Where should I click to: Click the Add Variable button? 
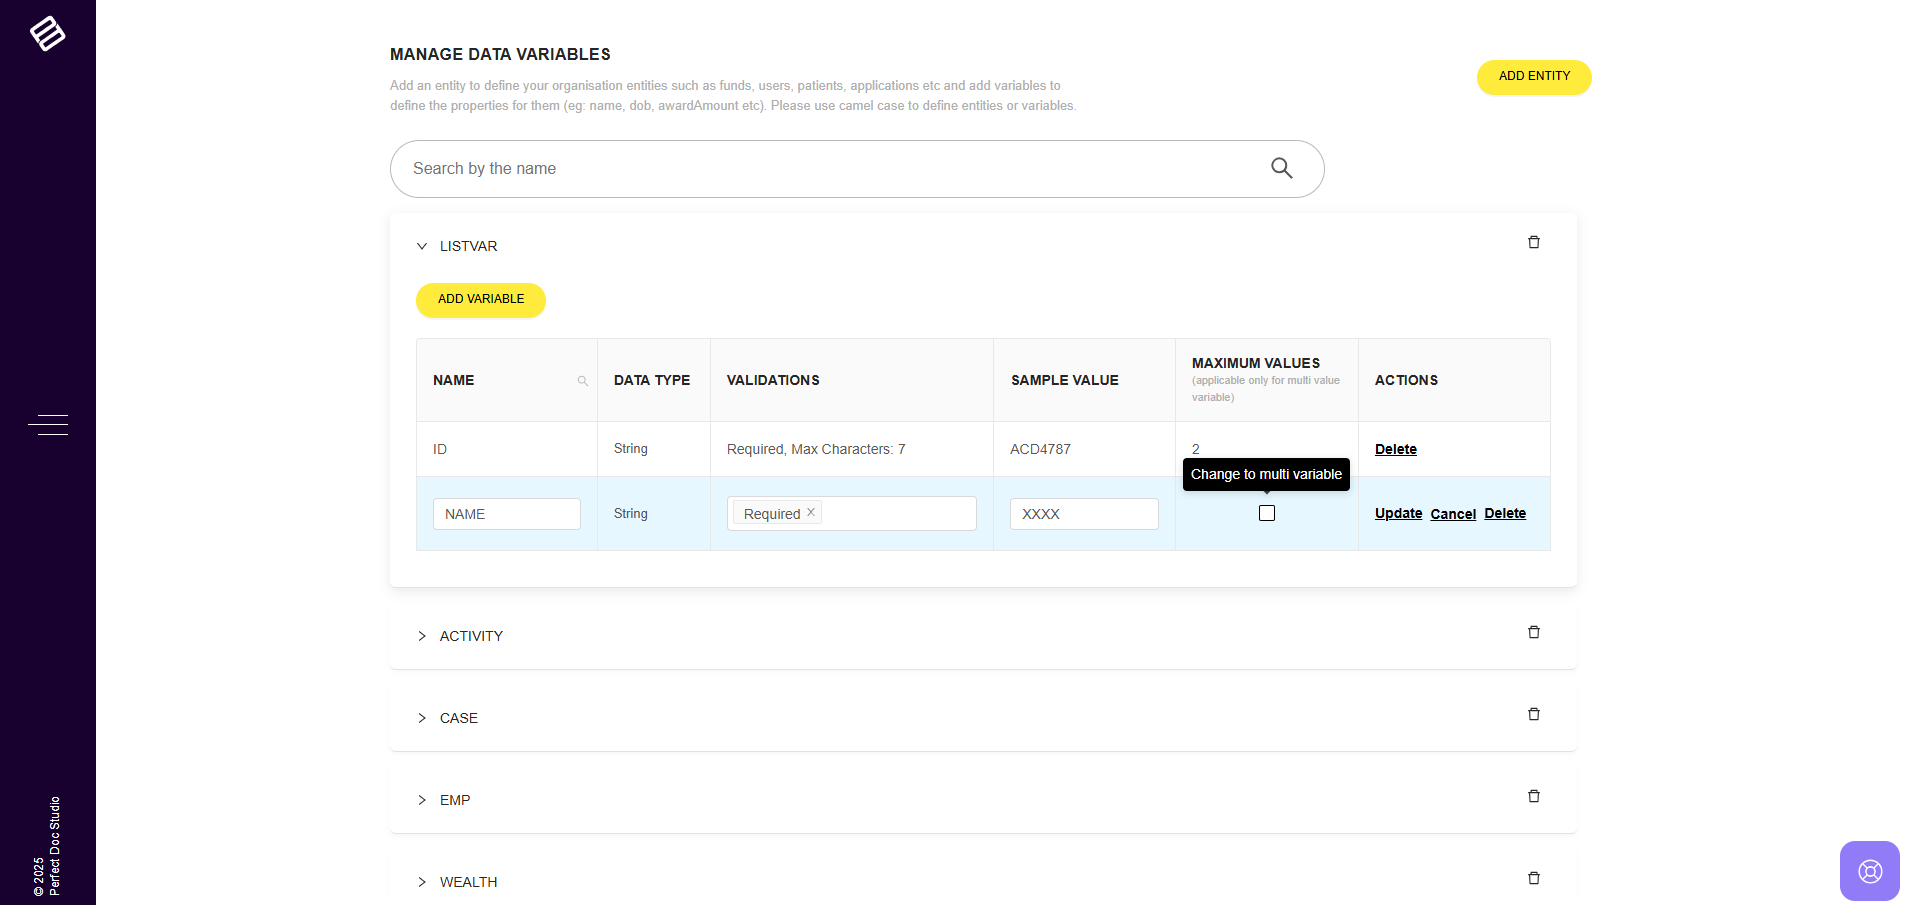(x=480, y=300)
